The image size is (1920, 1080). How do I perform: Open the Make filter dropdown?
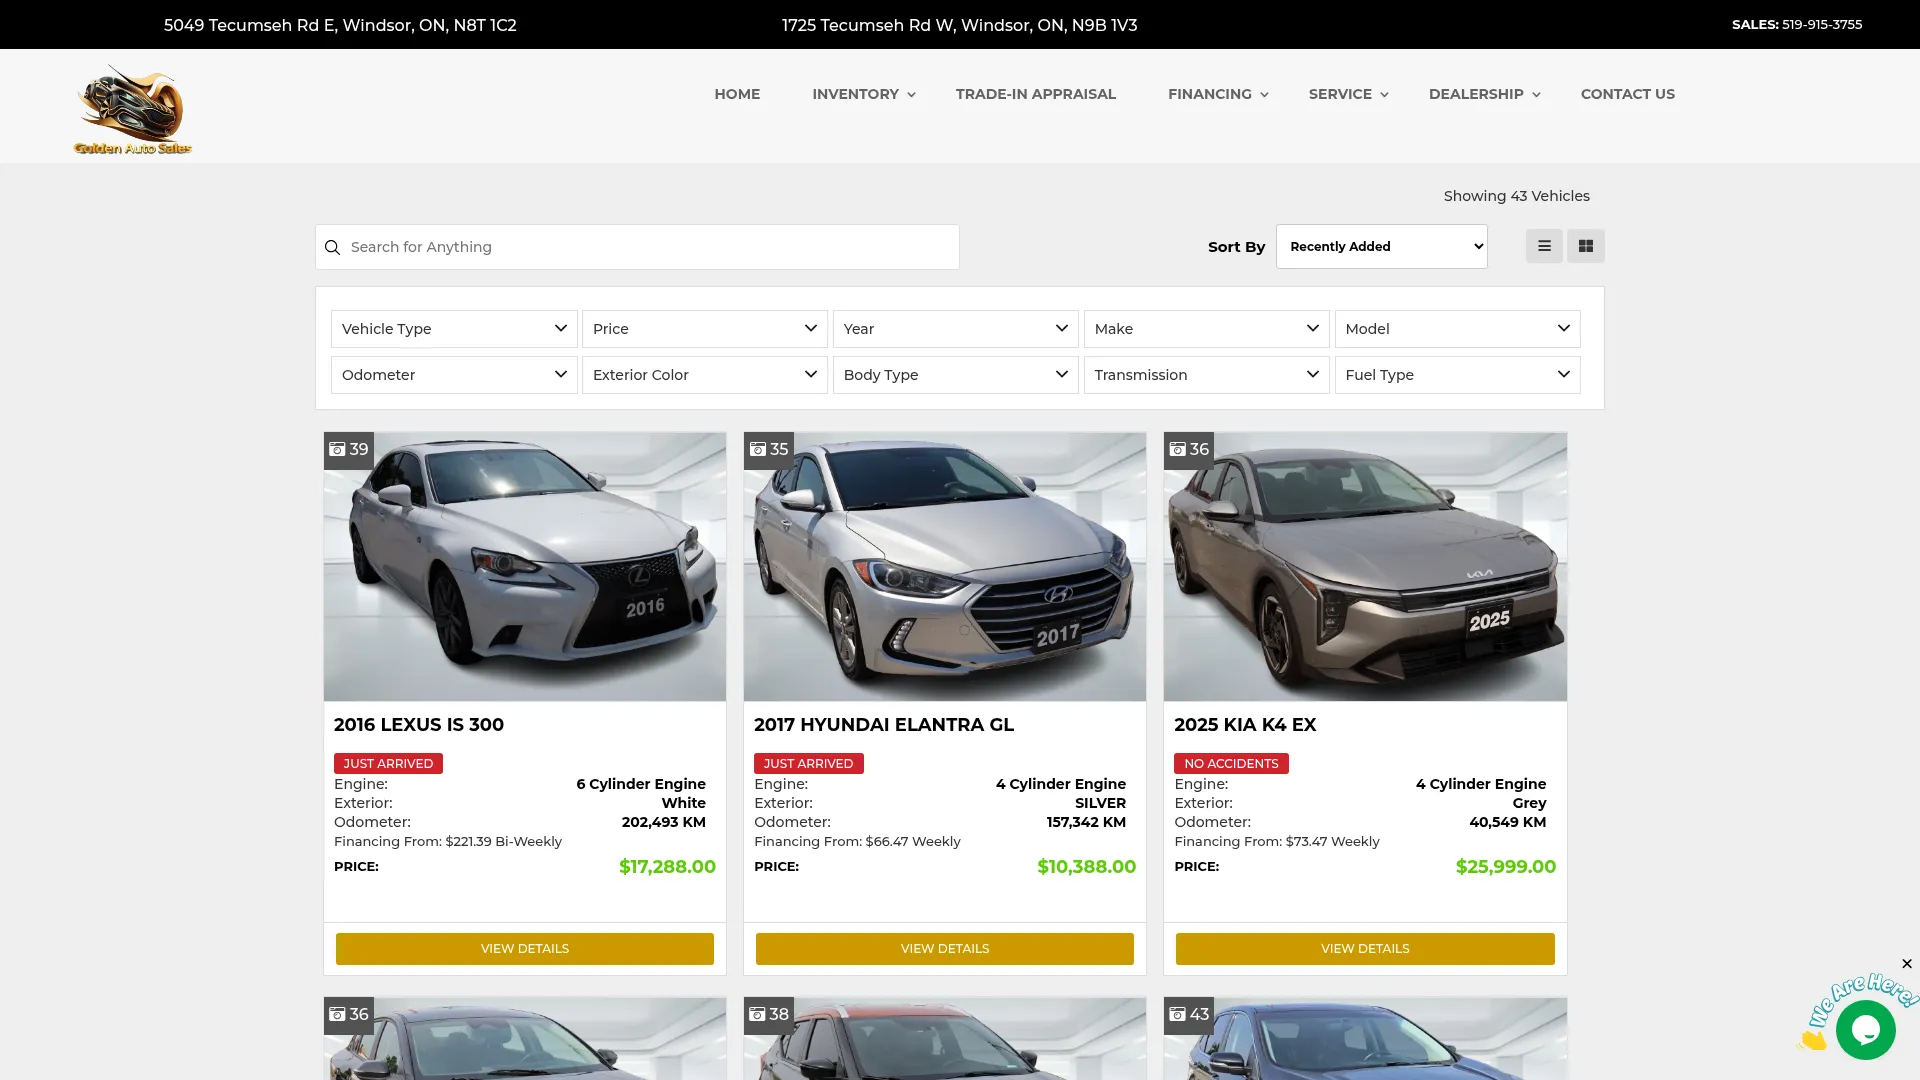[1207, 329]
